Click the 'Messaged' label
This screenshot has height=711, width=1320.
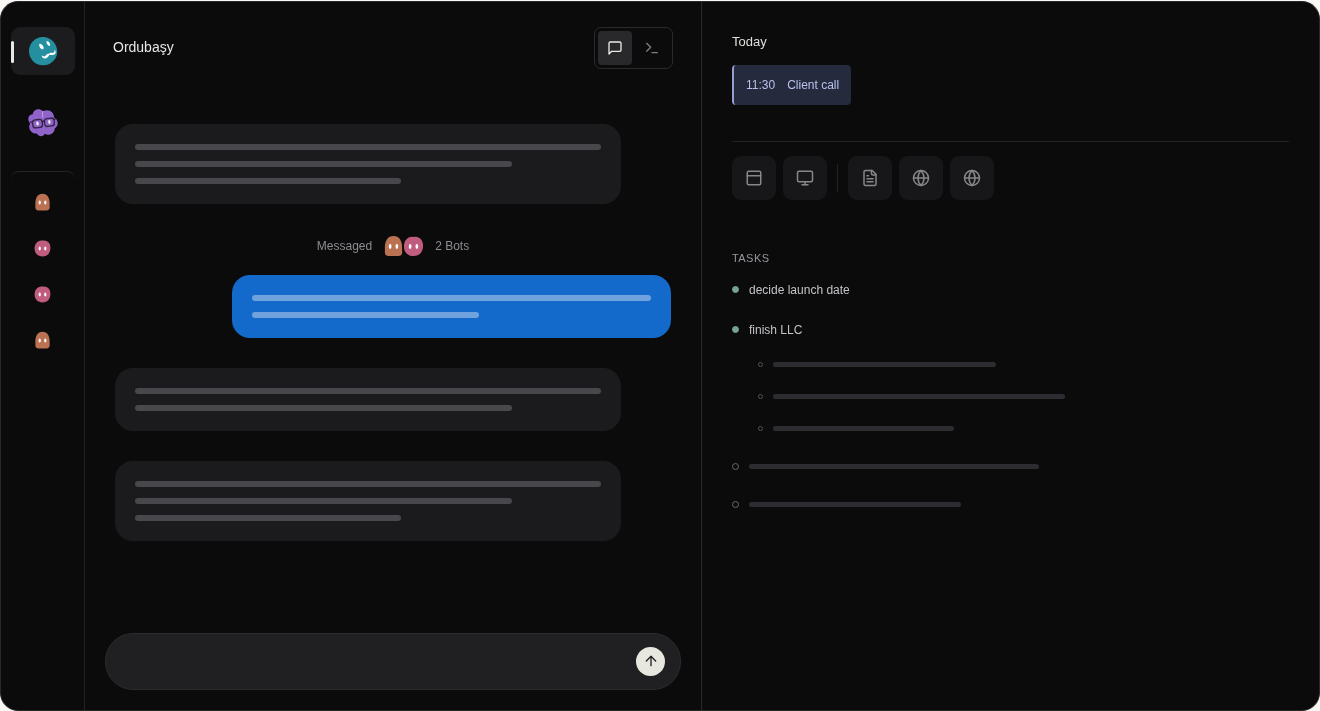pos(344,246)
